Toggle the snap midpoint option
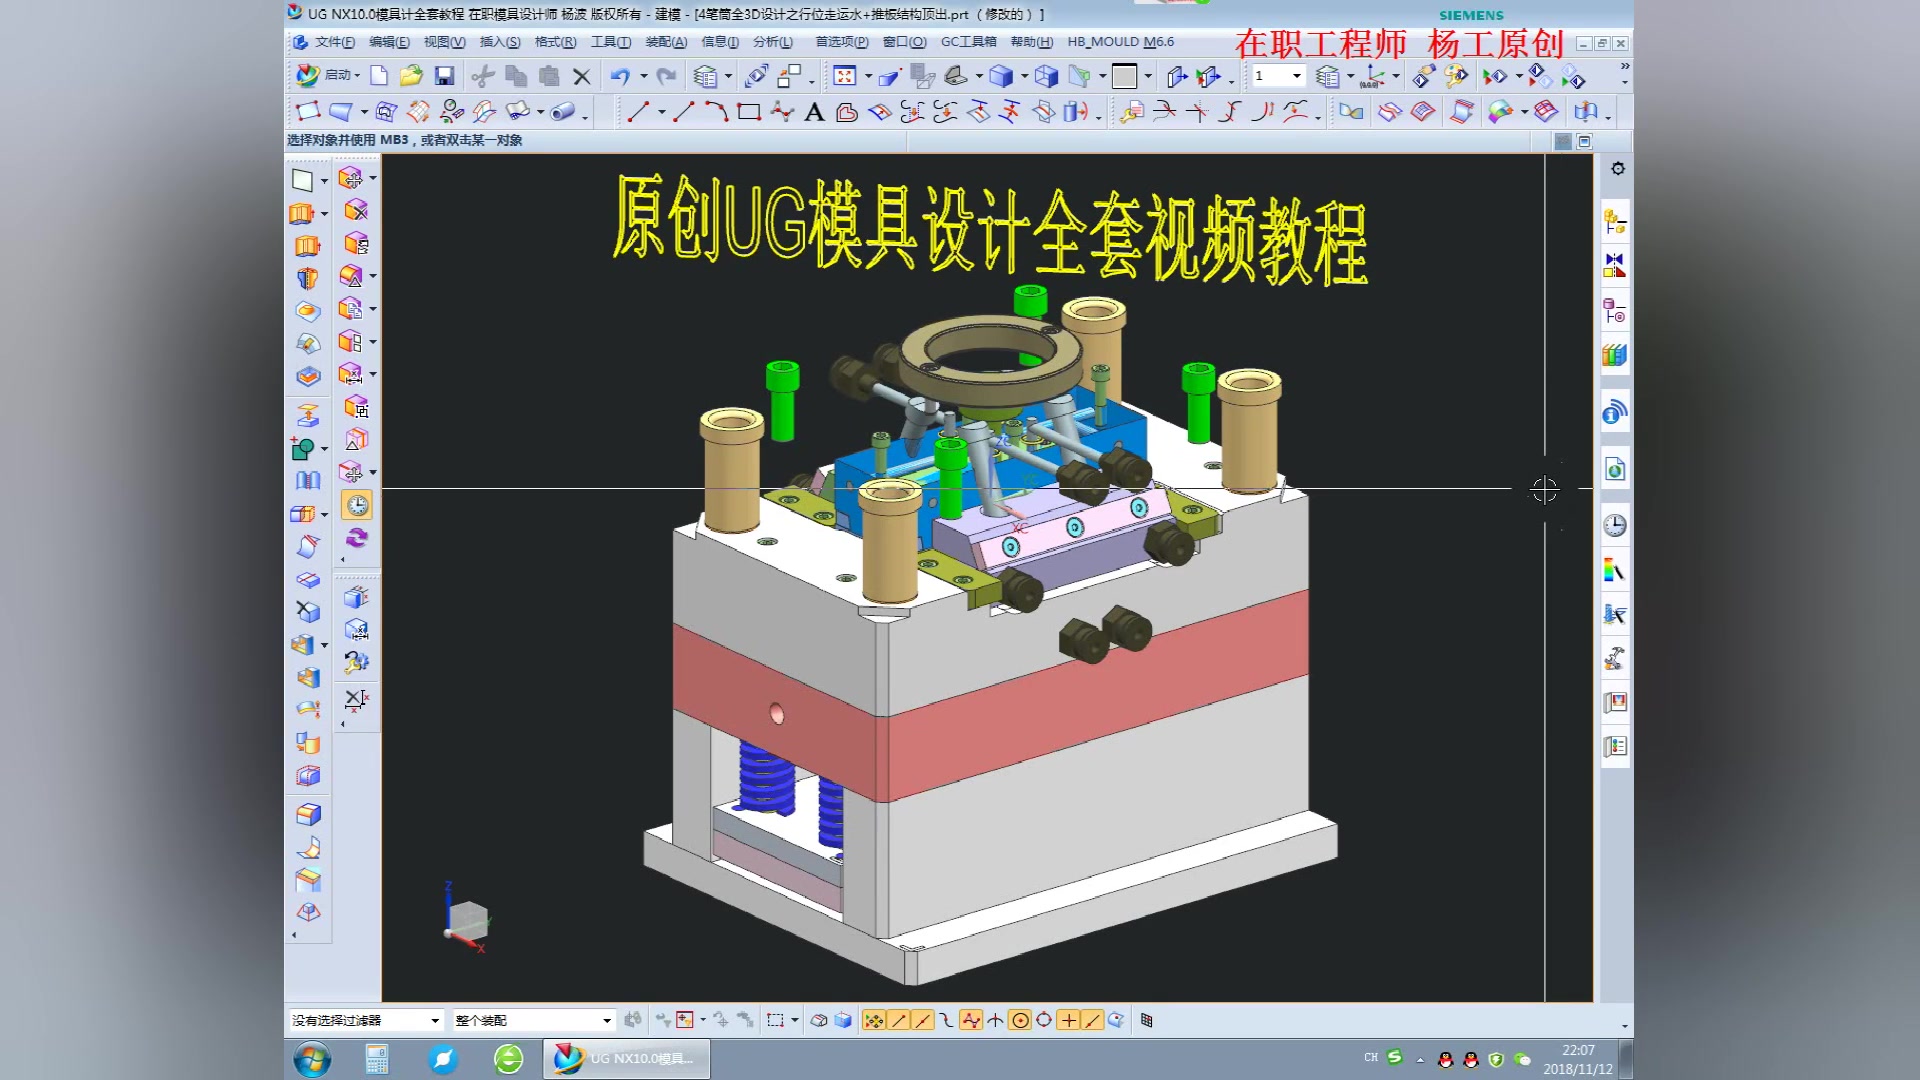 [922, 1020]
